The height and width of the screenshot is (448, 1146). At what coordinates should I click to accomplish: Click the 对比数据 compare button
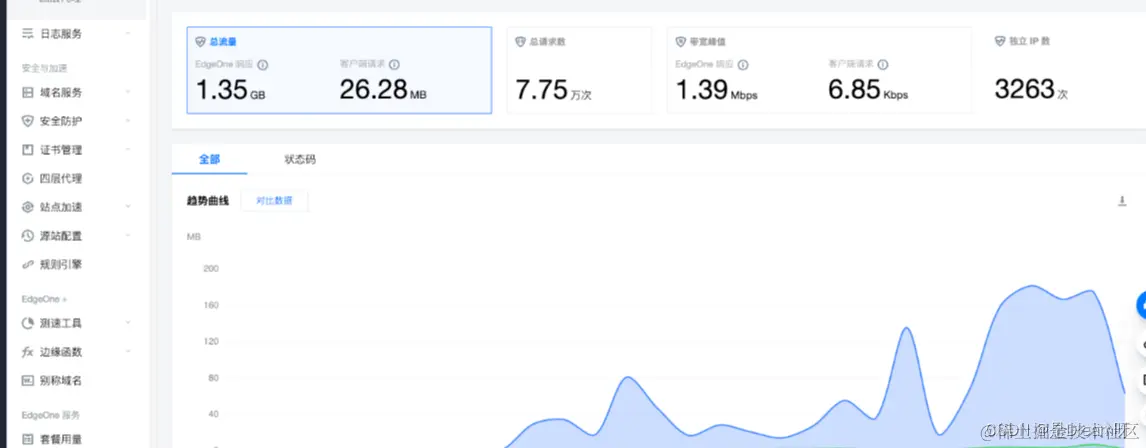[274, 201]
